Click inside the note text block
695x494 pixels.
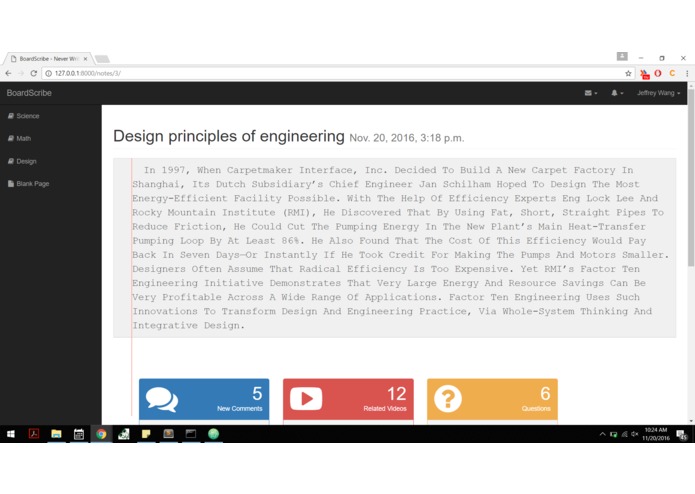point(394,248)
